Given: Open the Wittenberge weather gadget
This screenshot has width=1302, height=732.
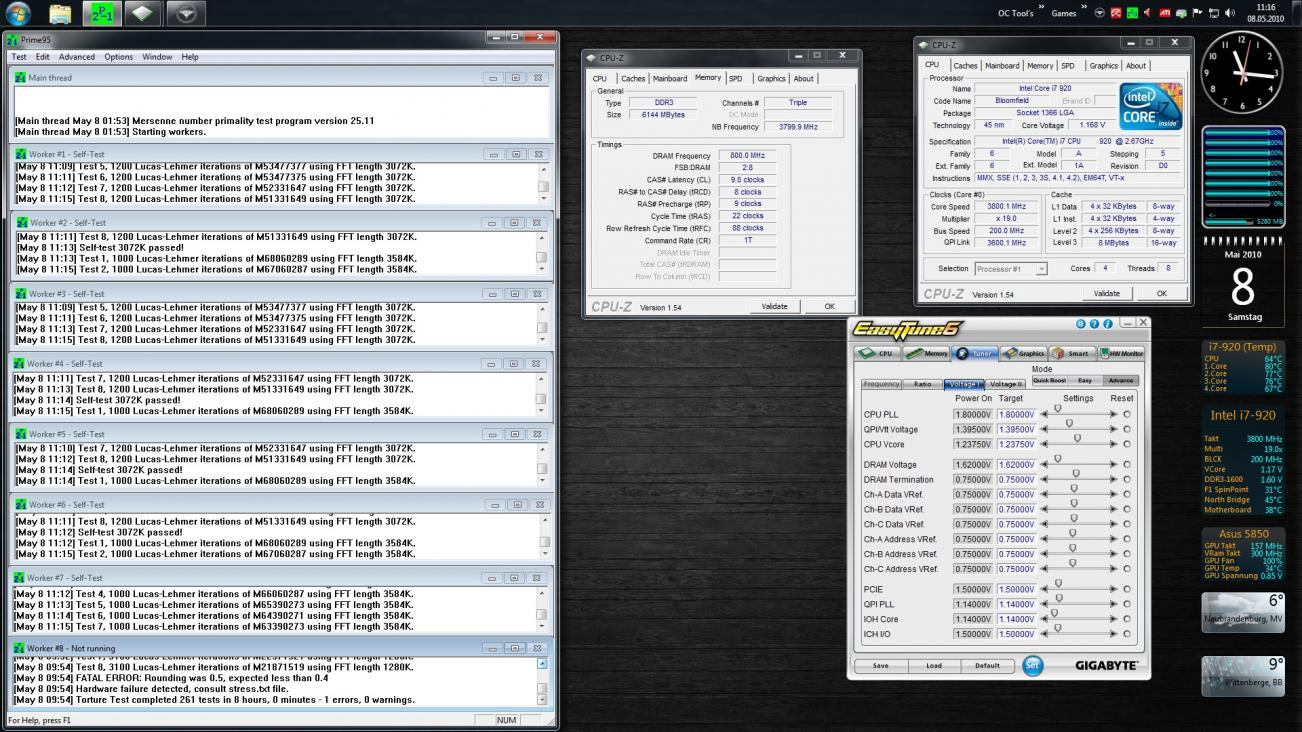Looking at the screenshot, I should tap(1243, 676).
